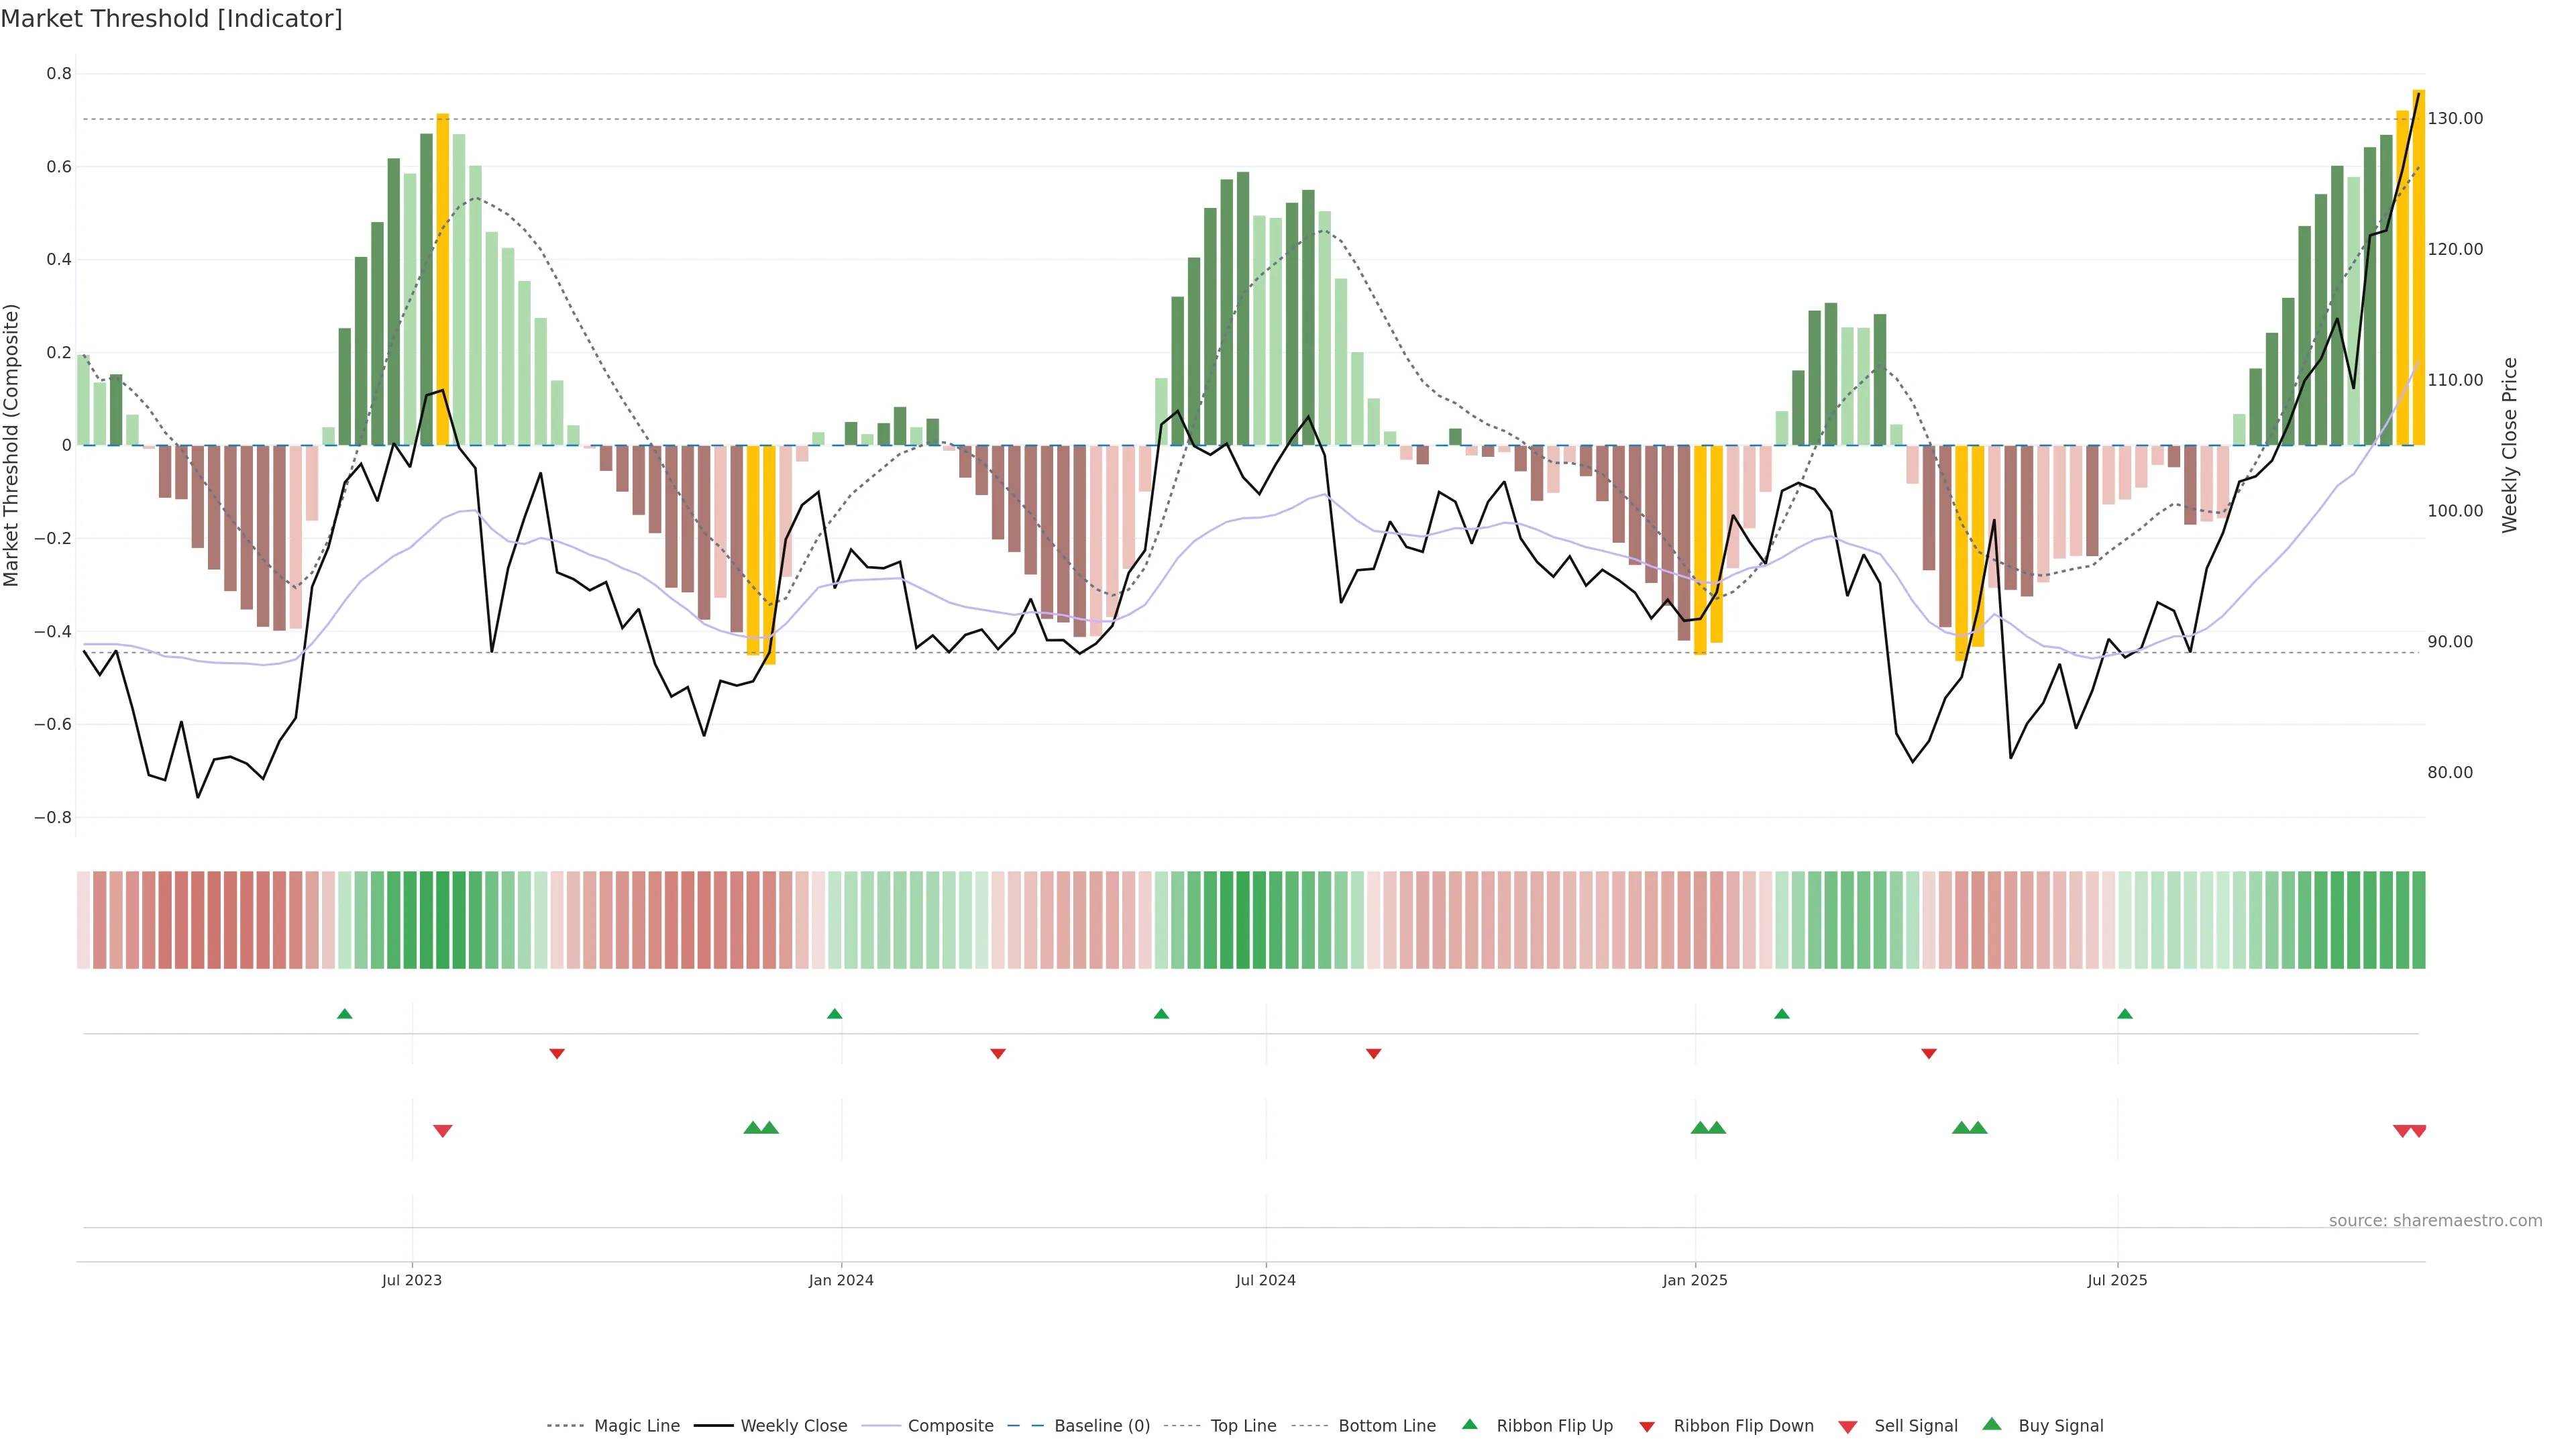This screenshot has height=1449, width=2576.
Task: Click the Ribbon Flip Up legend triangle icon
Action: 1469,1424
